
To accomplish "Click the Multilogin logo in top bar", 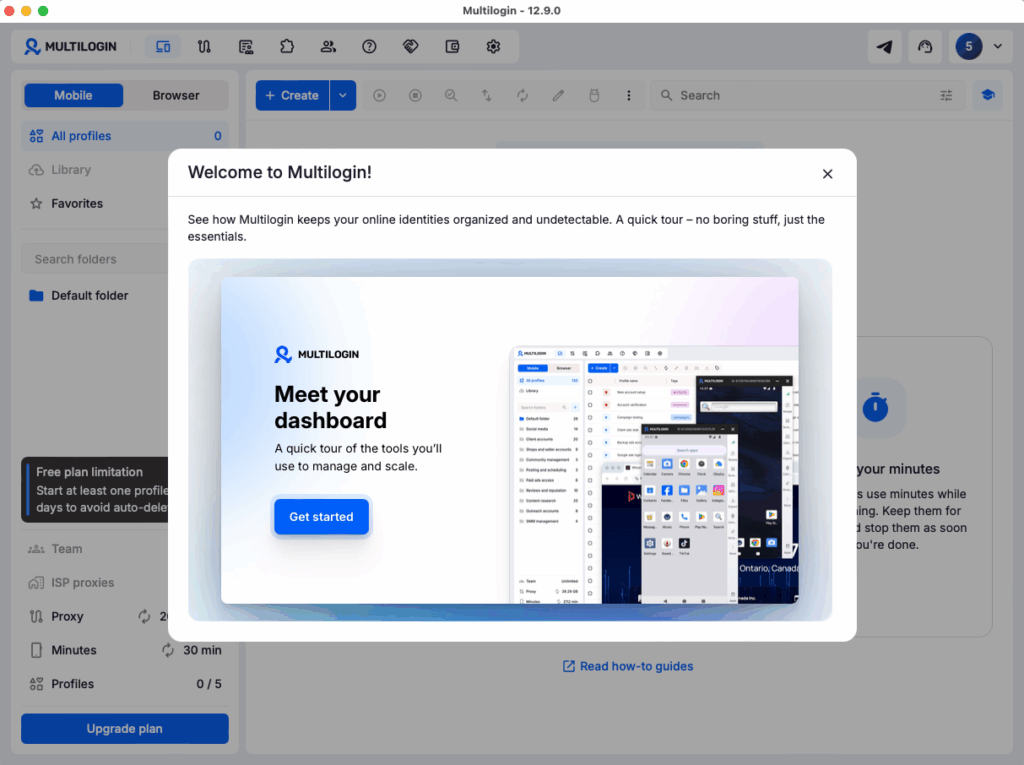I will 70,46.
